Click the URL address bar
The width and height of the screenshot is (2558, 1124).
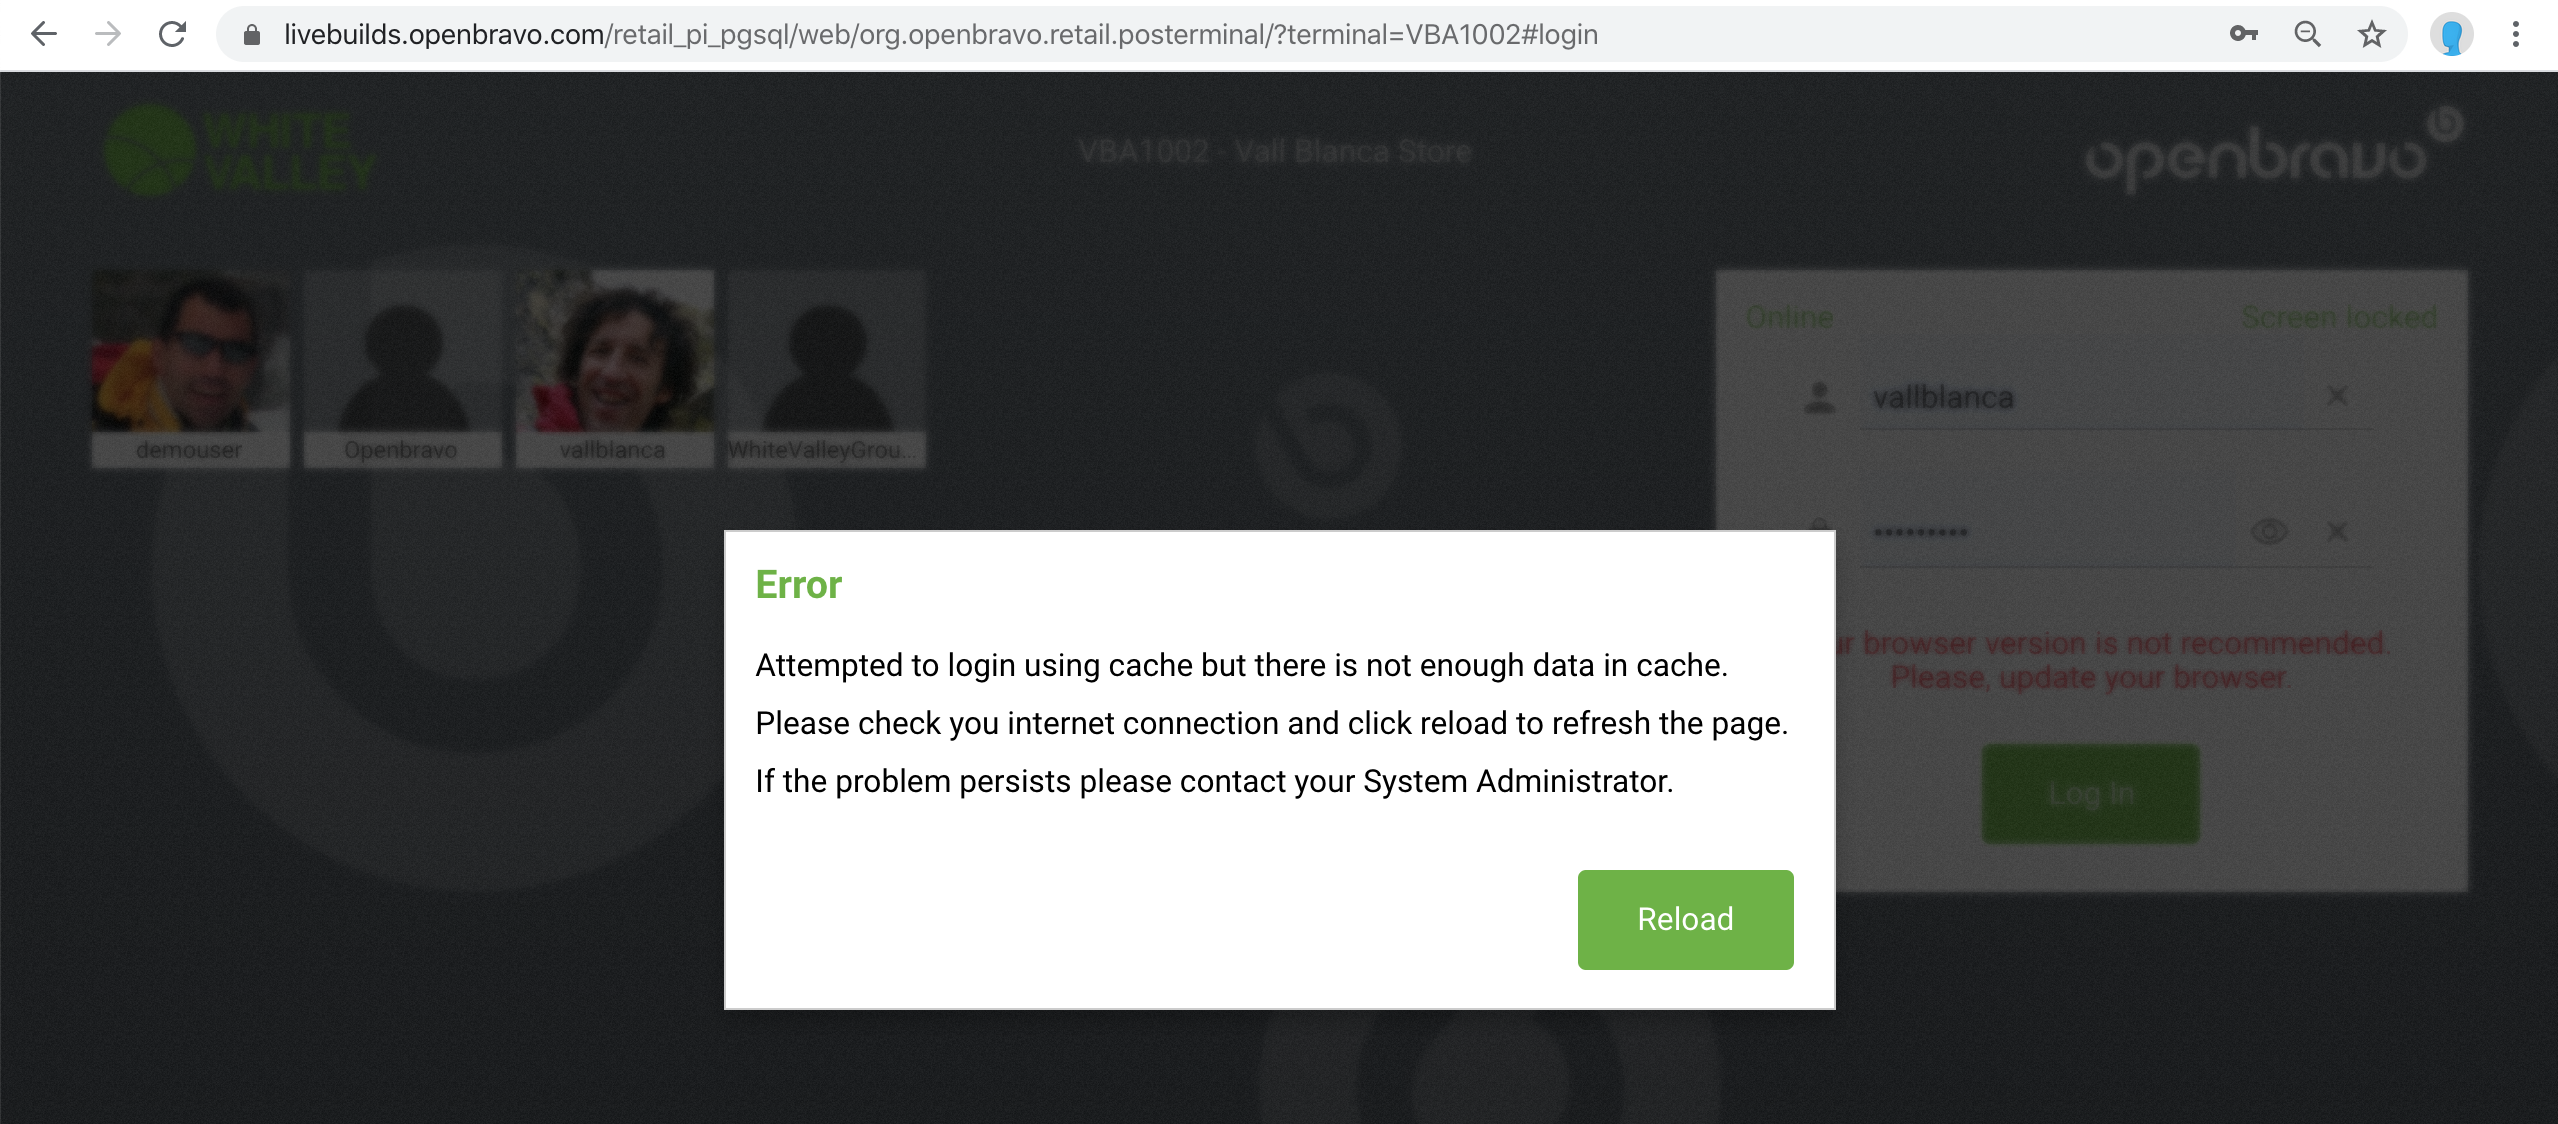click(x=1240, y=35)
